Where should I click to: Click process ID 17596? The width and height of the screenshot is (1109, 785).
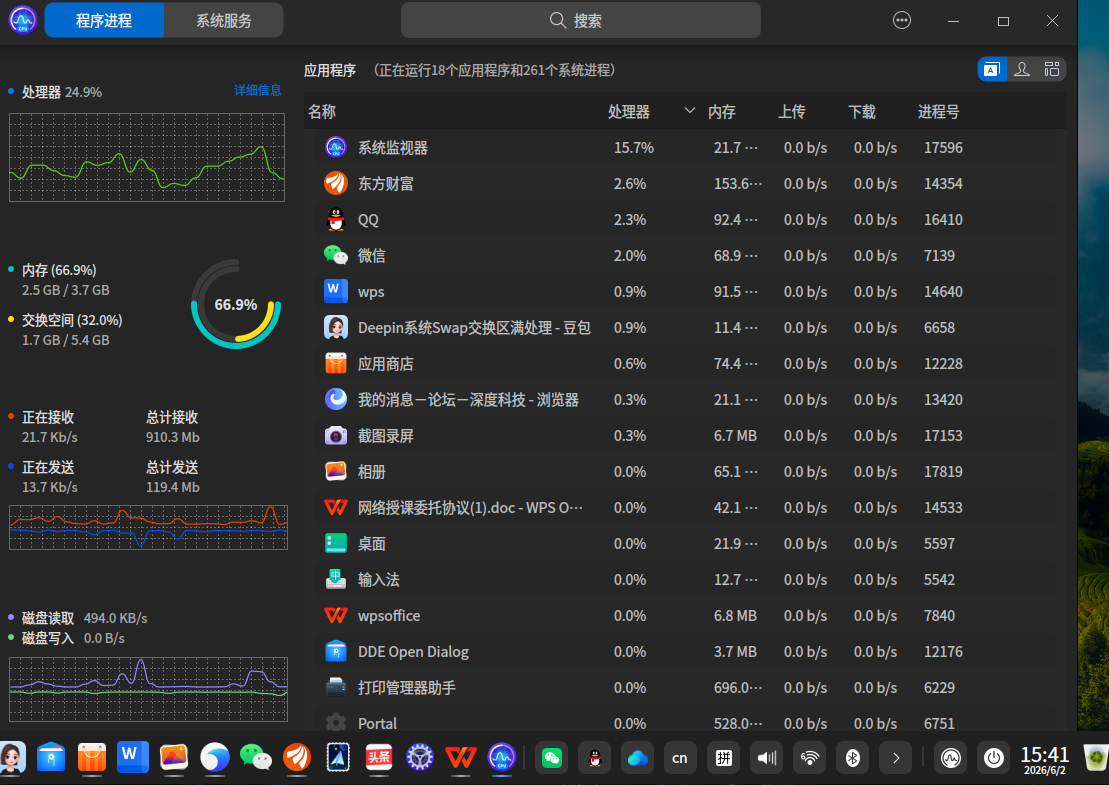(943, 148)
